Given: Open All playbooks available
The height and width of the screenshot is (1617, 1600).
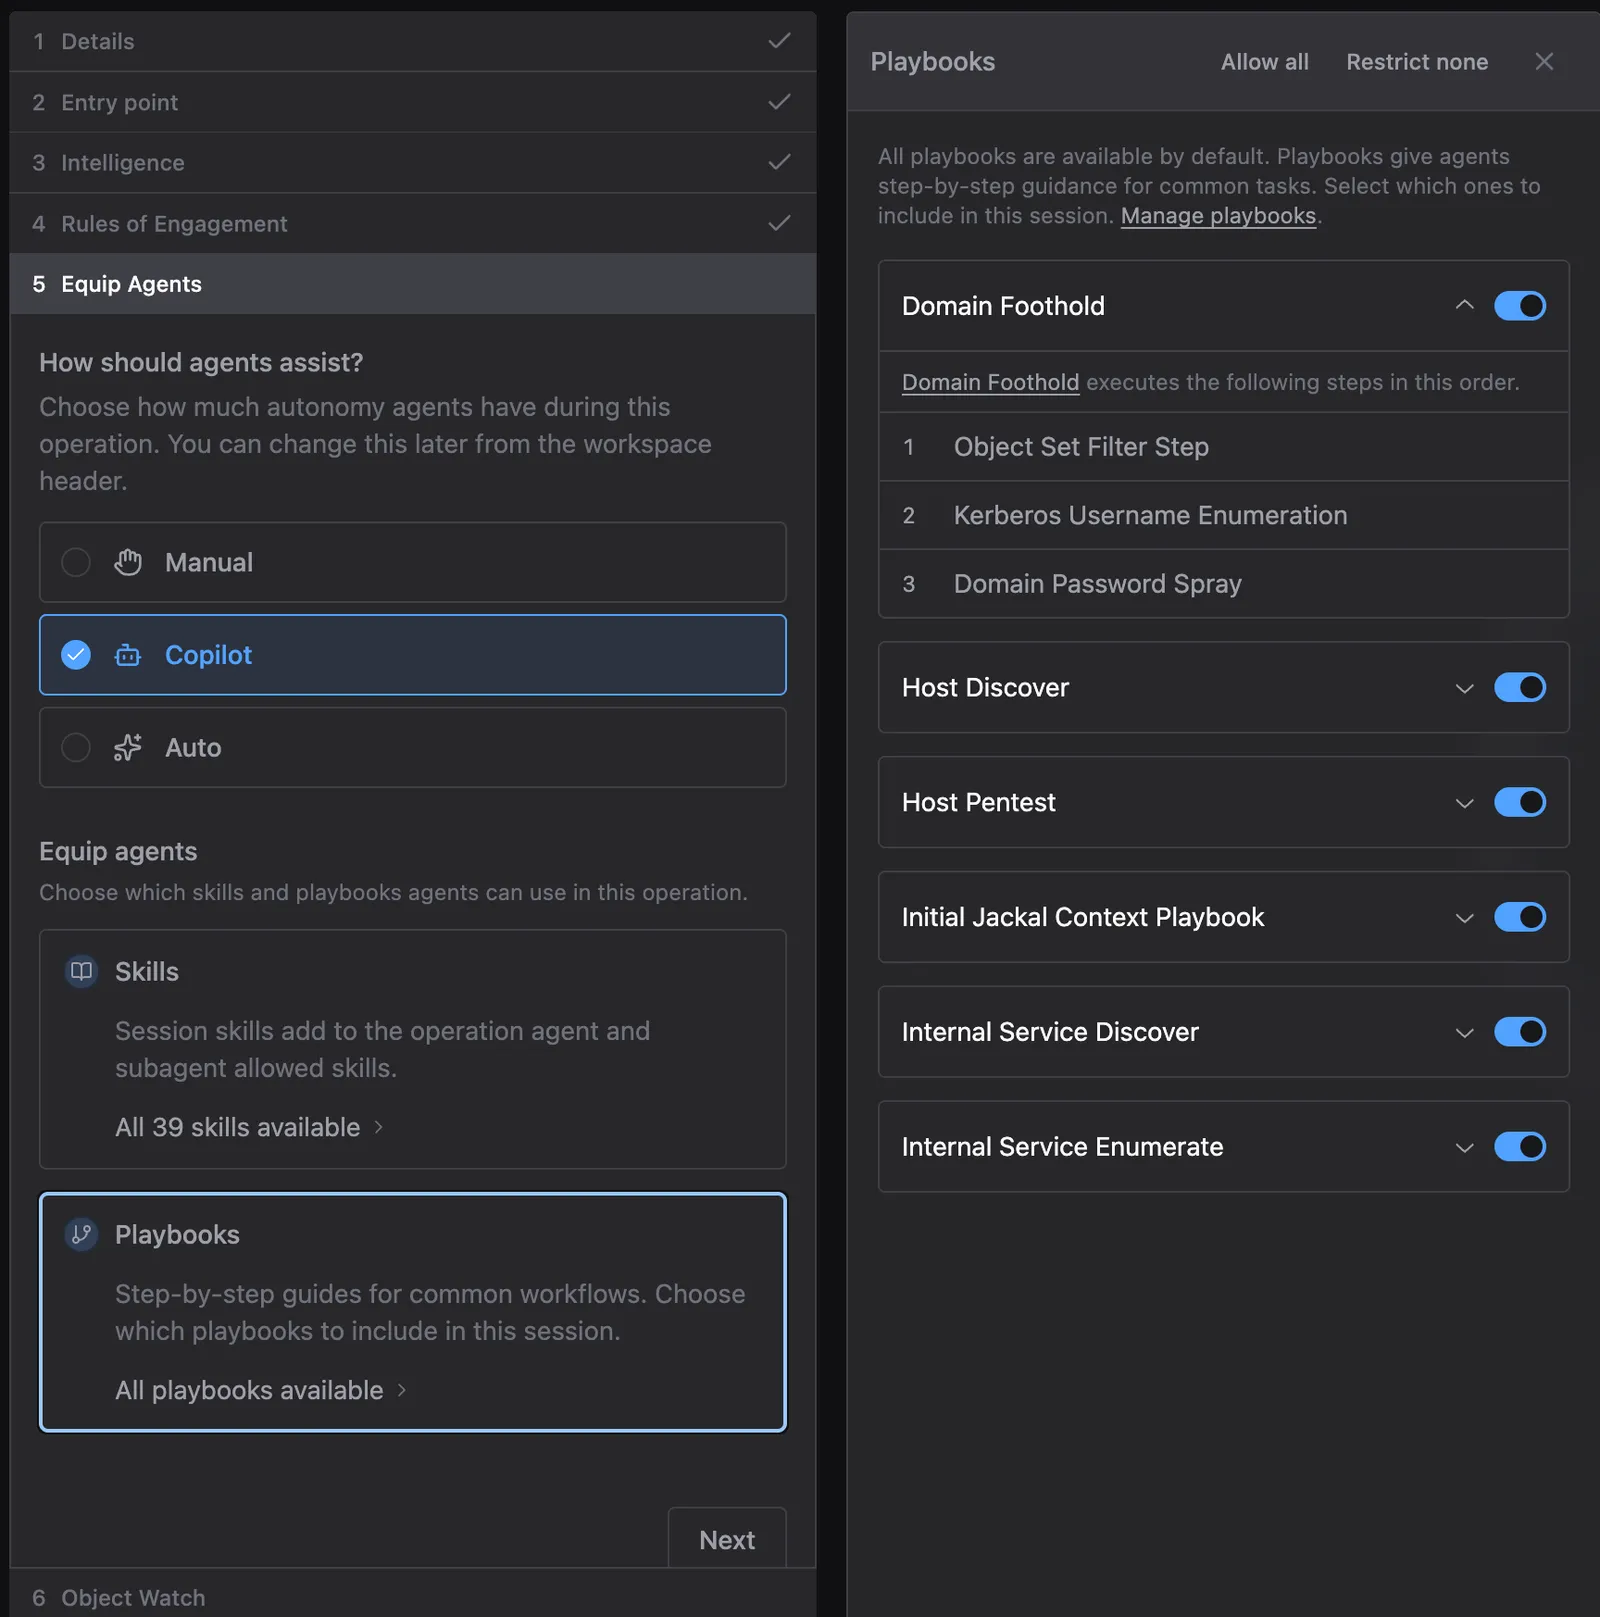Looking at the screenshot, I should 261,1390.
